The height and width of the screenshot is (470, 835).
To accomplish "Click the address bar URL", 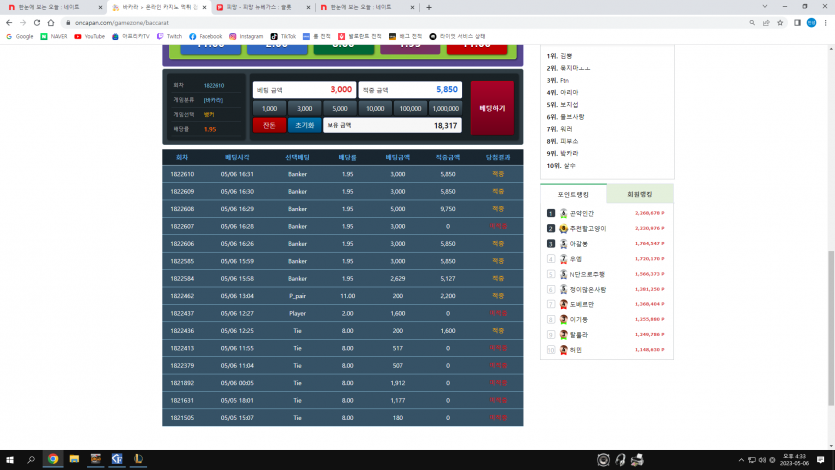I will (x=121, y=23).
